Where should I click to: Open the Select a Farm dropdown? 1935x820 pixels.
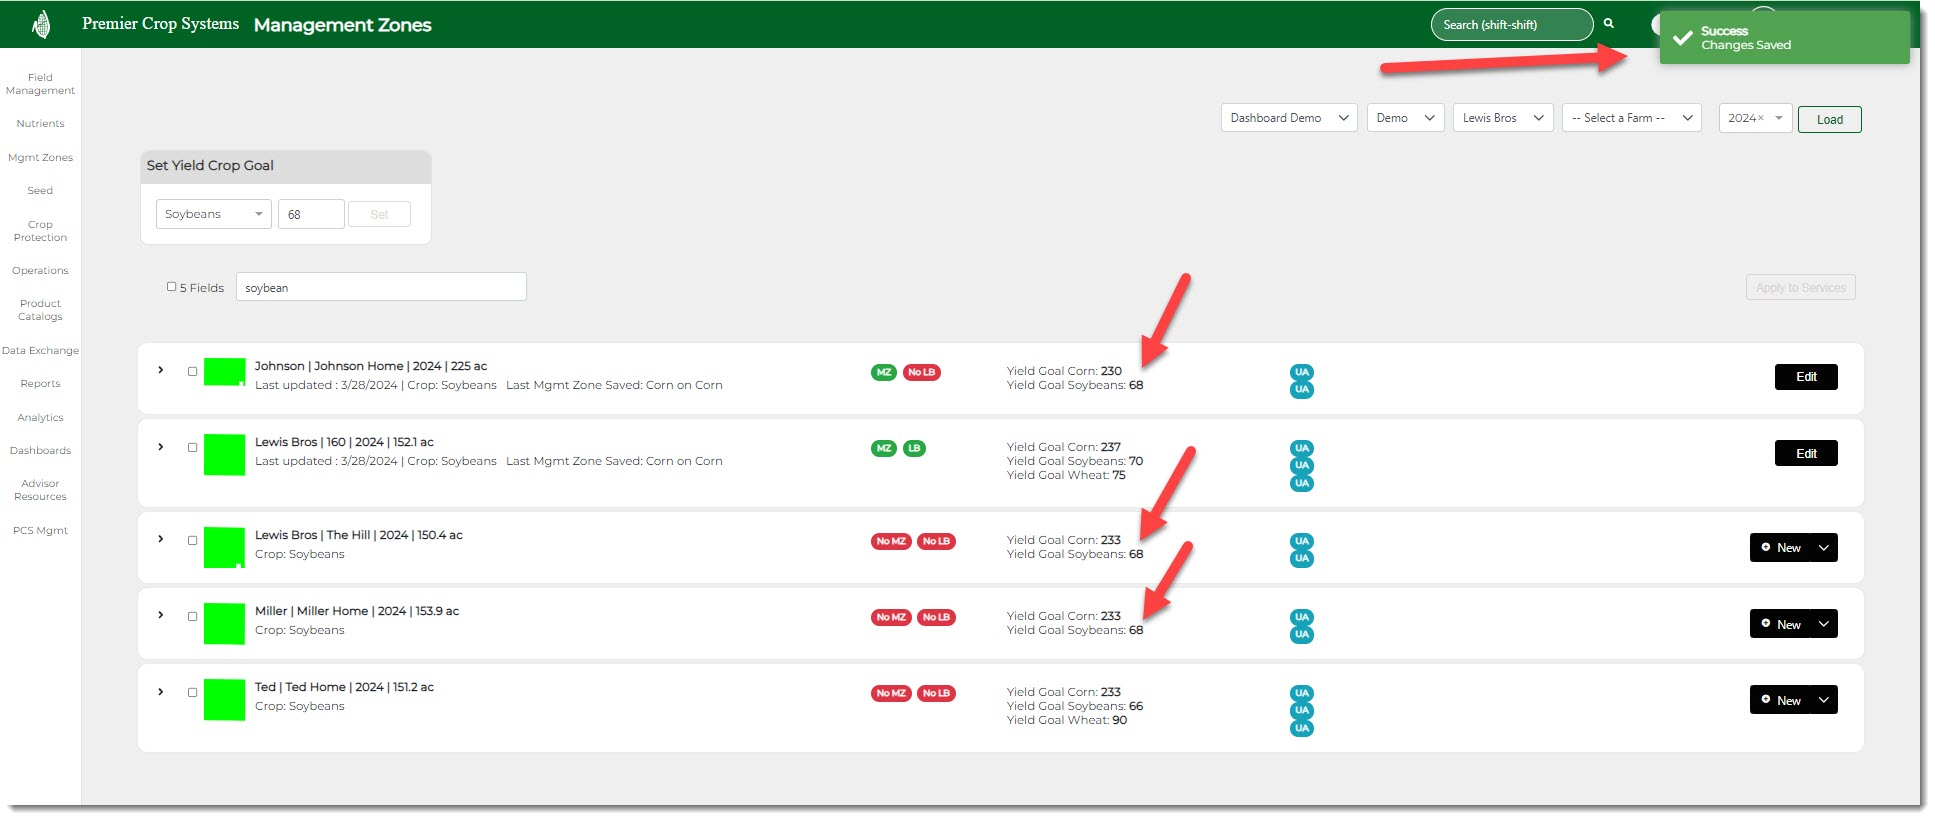coord(1630,118)
